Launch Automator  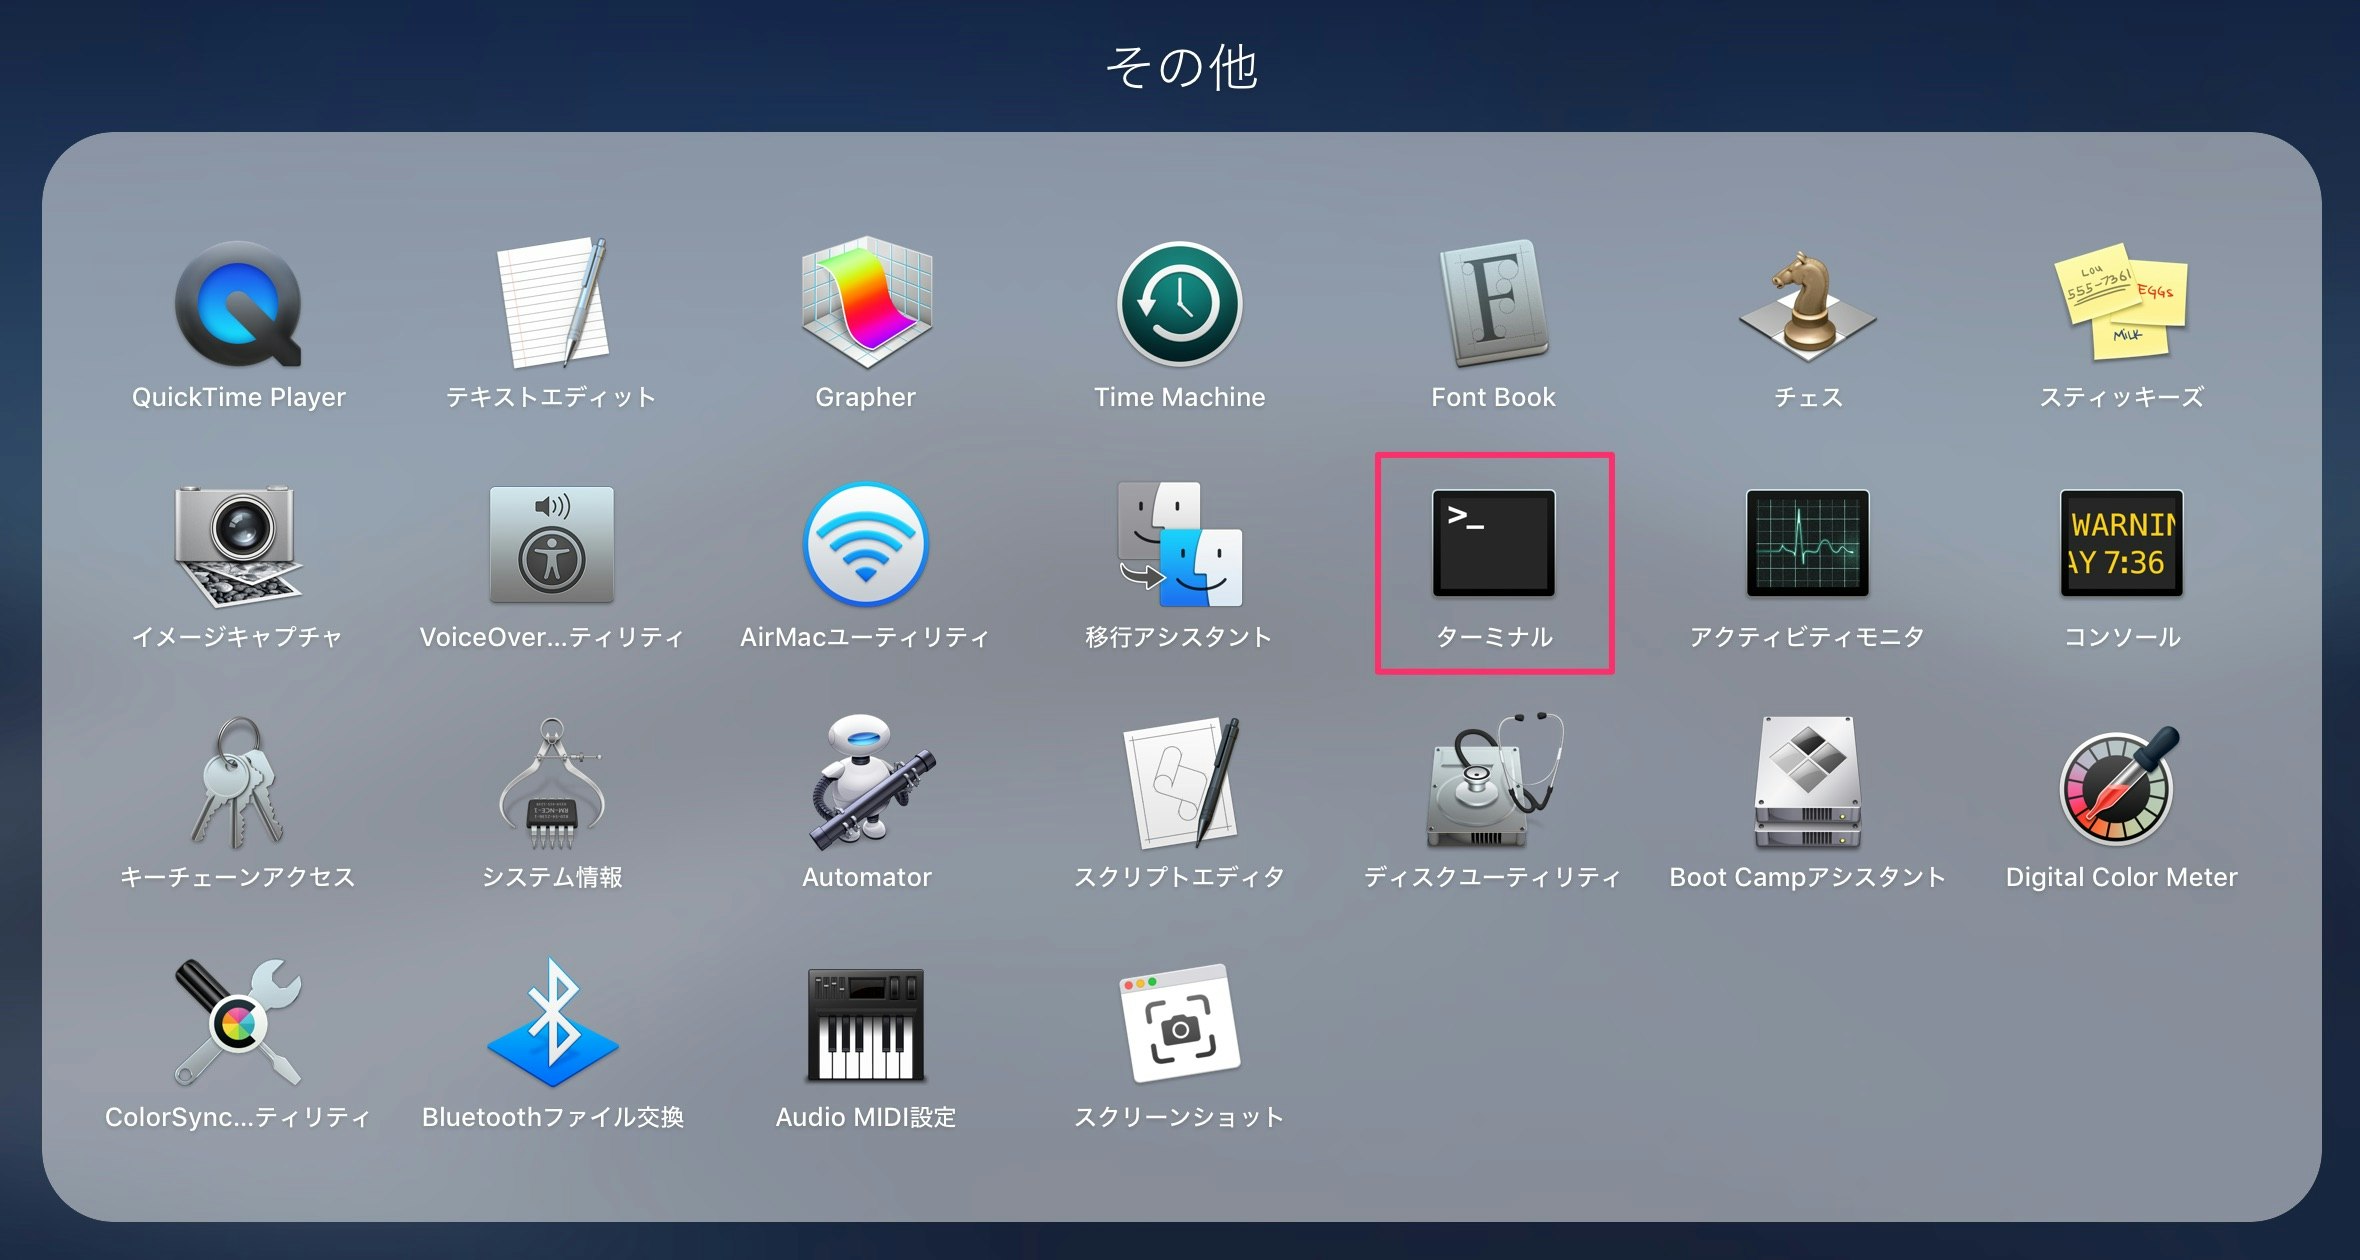(x=866, y=790)
